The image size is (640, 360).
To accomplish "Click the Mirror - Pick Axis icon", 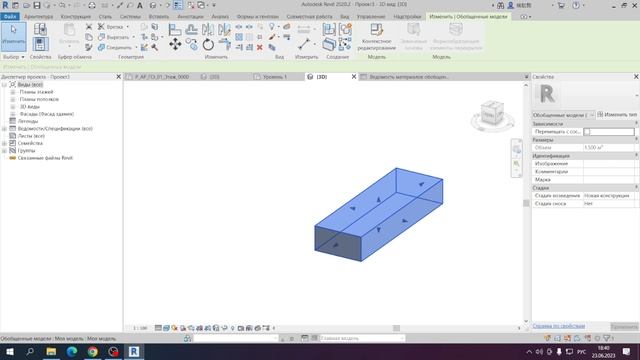I will tap(208, 29).
